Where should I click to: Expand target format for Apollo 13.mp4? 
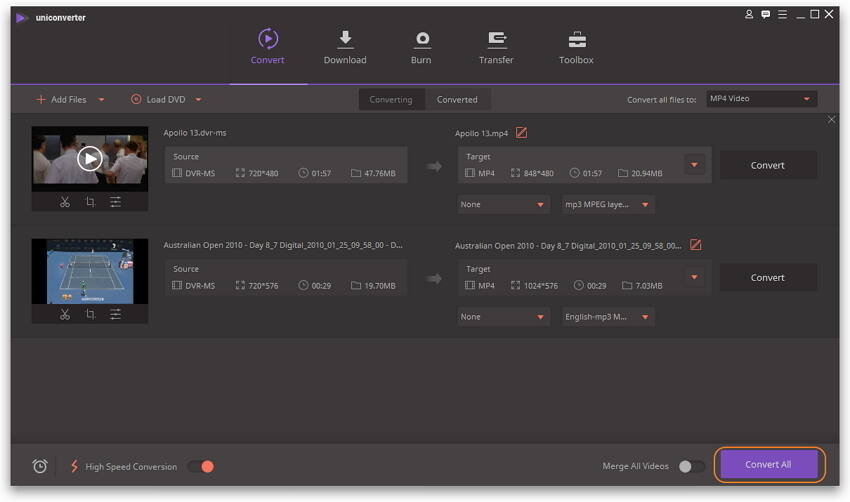[694, 165]
